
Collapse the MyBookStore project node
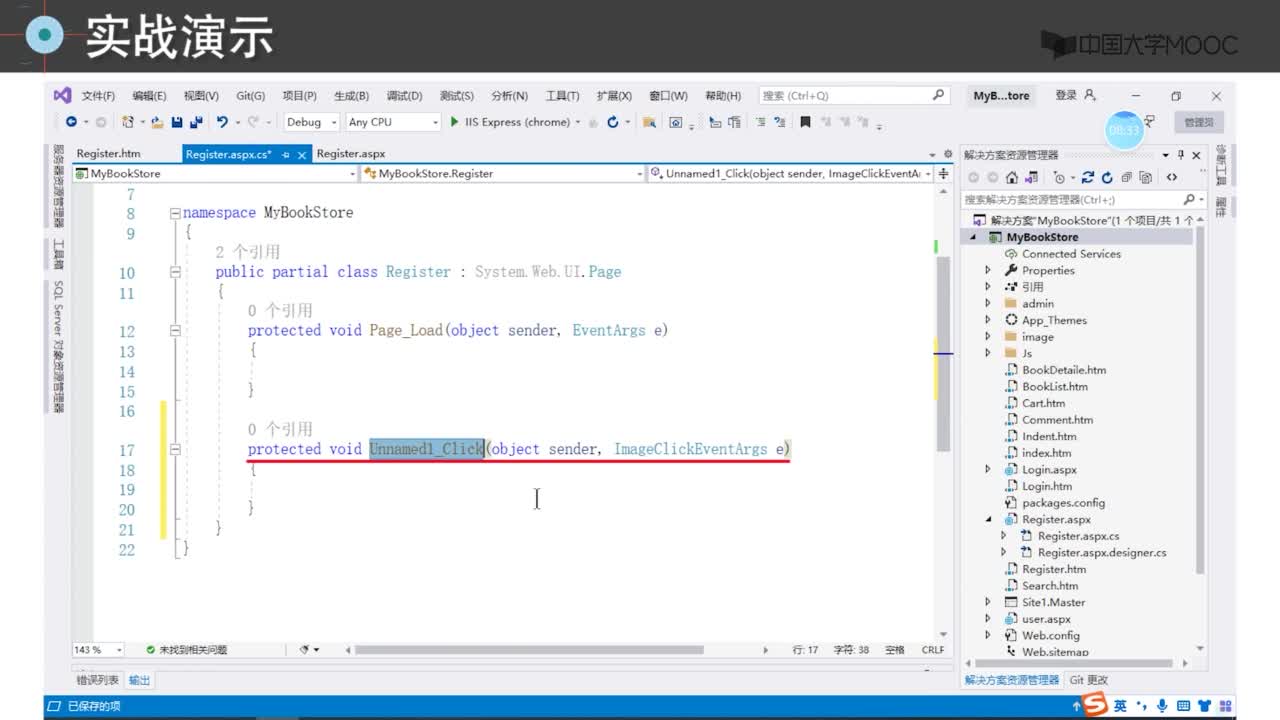[x=972, y=237]
